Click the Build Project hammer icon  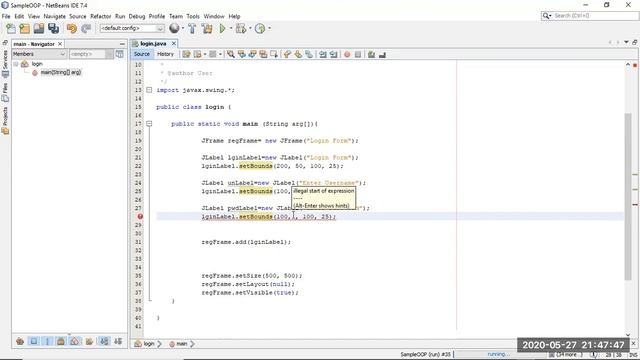click(192, 28)
